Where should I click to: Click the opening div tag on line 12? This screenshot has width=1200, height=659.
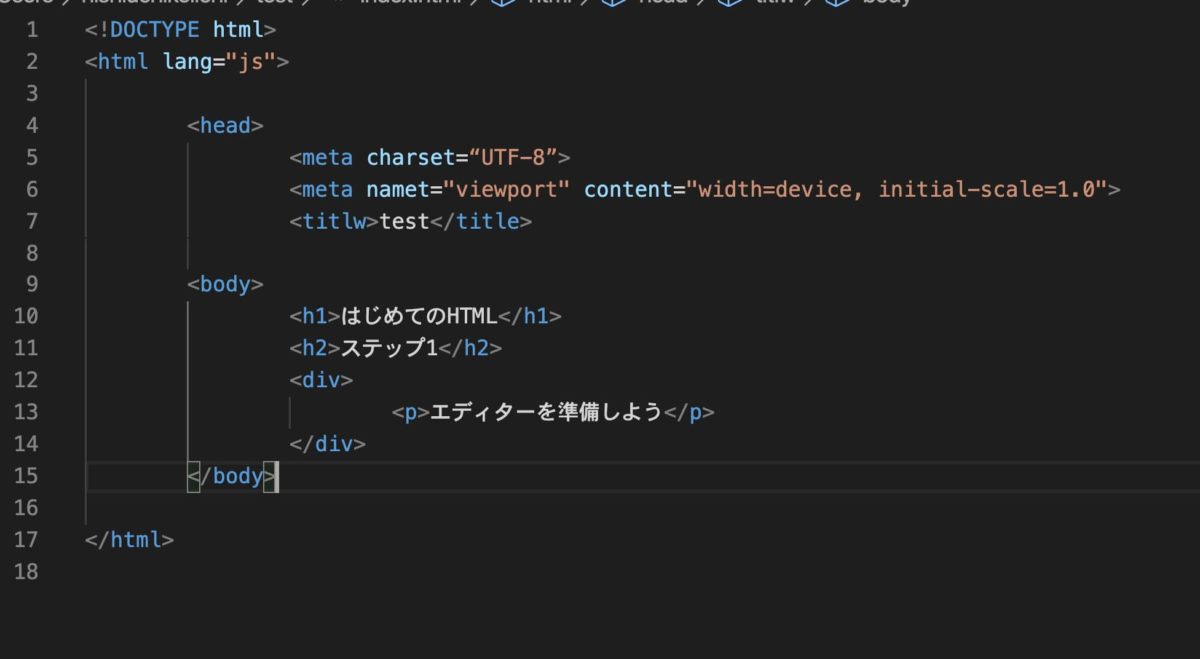(x=321, y=380)
